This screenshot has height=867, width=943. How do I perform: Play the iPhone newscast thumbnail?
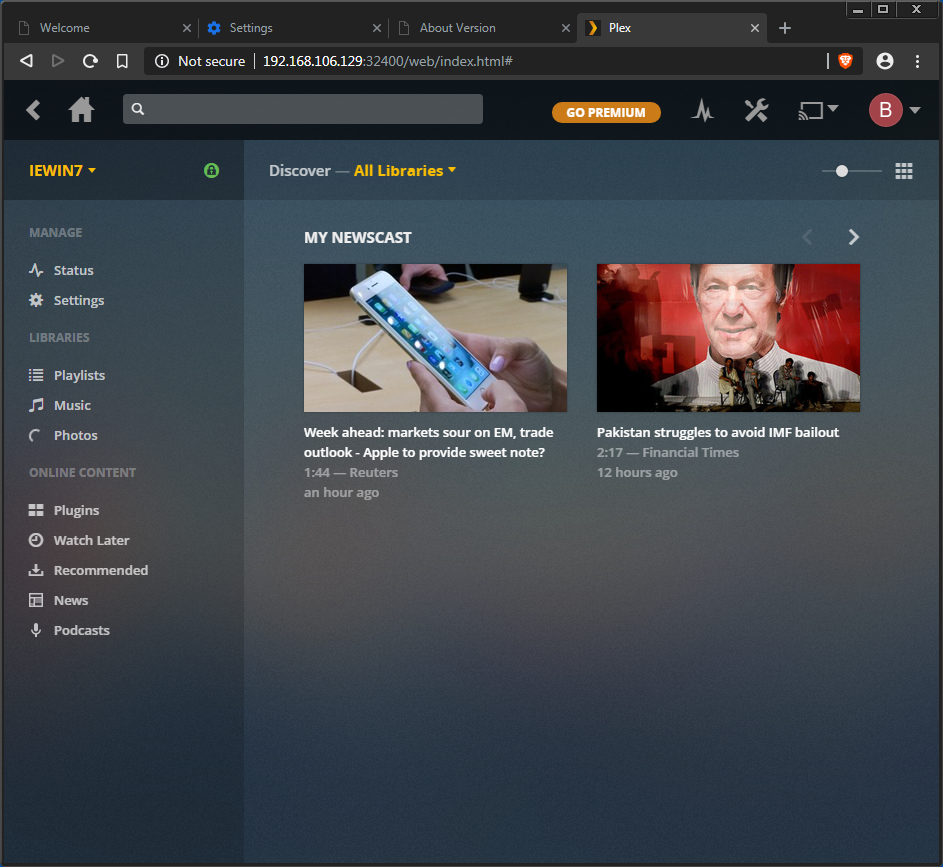(x=435, y=338)
